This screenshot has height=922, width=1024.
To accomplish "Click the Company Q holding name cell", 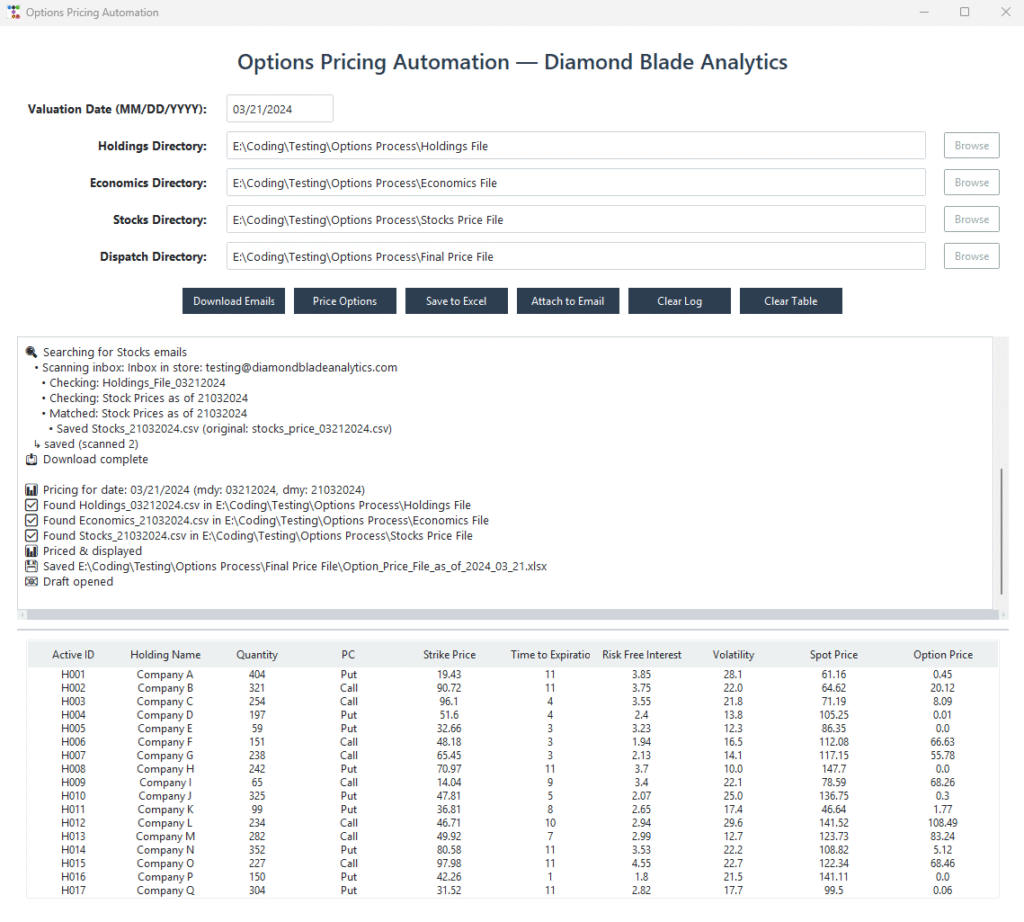I will tap(165, 890).
